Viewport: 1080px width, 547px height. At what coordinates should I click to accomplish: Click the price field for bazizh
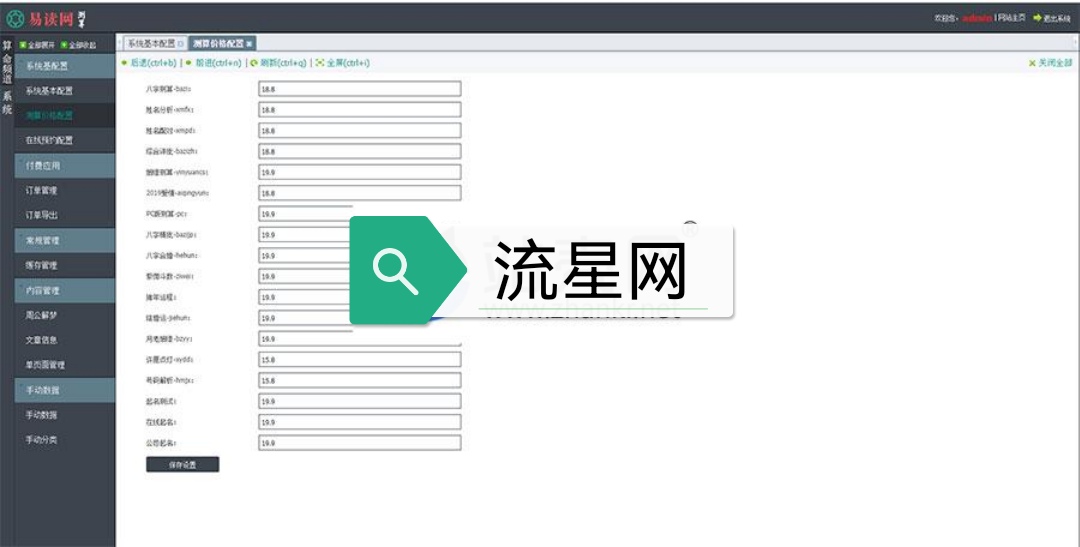pyautogui.click(x=360, y=151)
